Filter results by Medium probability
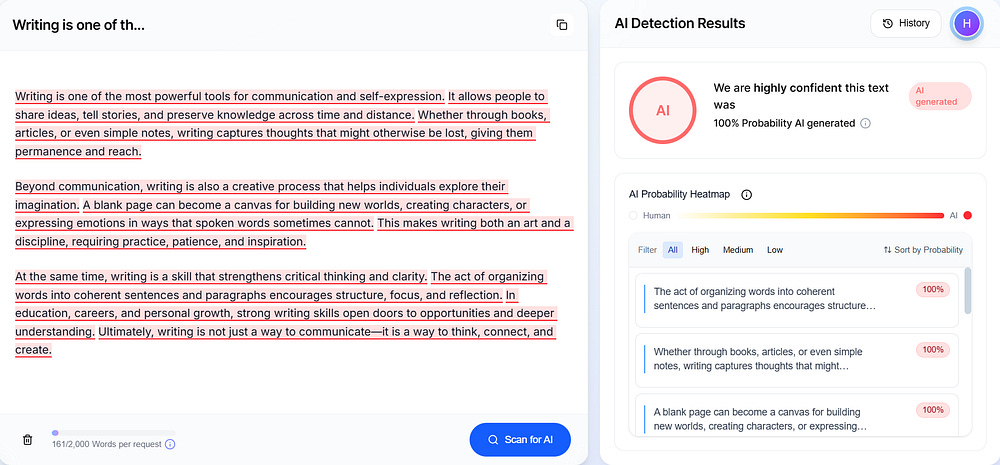1000x465 pixels. pos(738,250)
